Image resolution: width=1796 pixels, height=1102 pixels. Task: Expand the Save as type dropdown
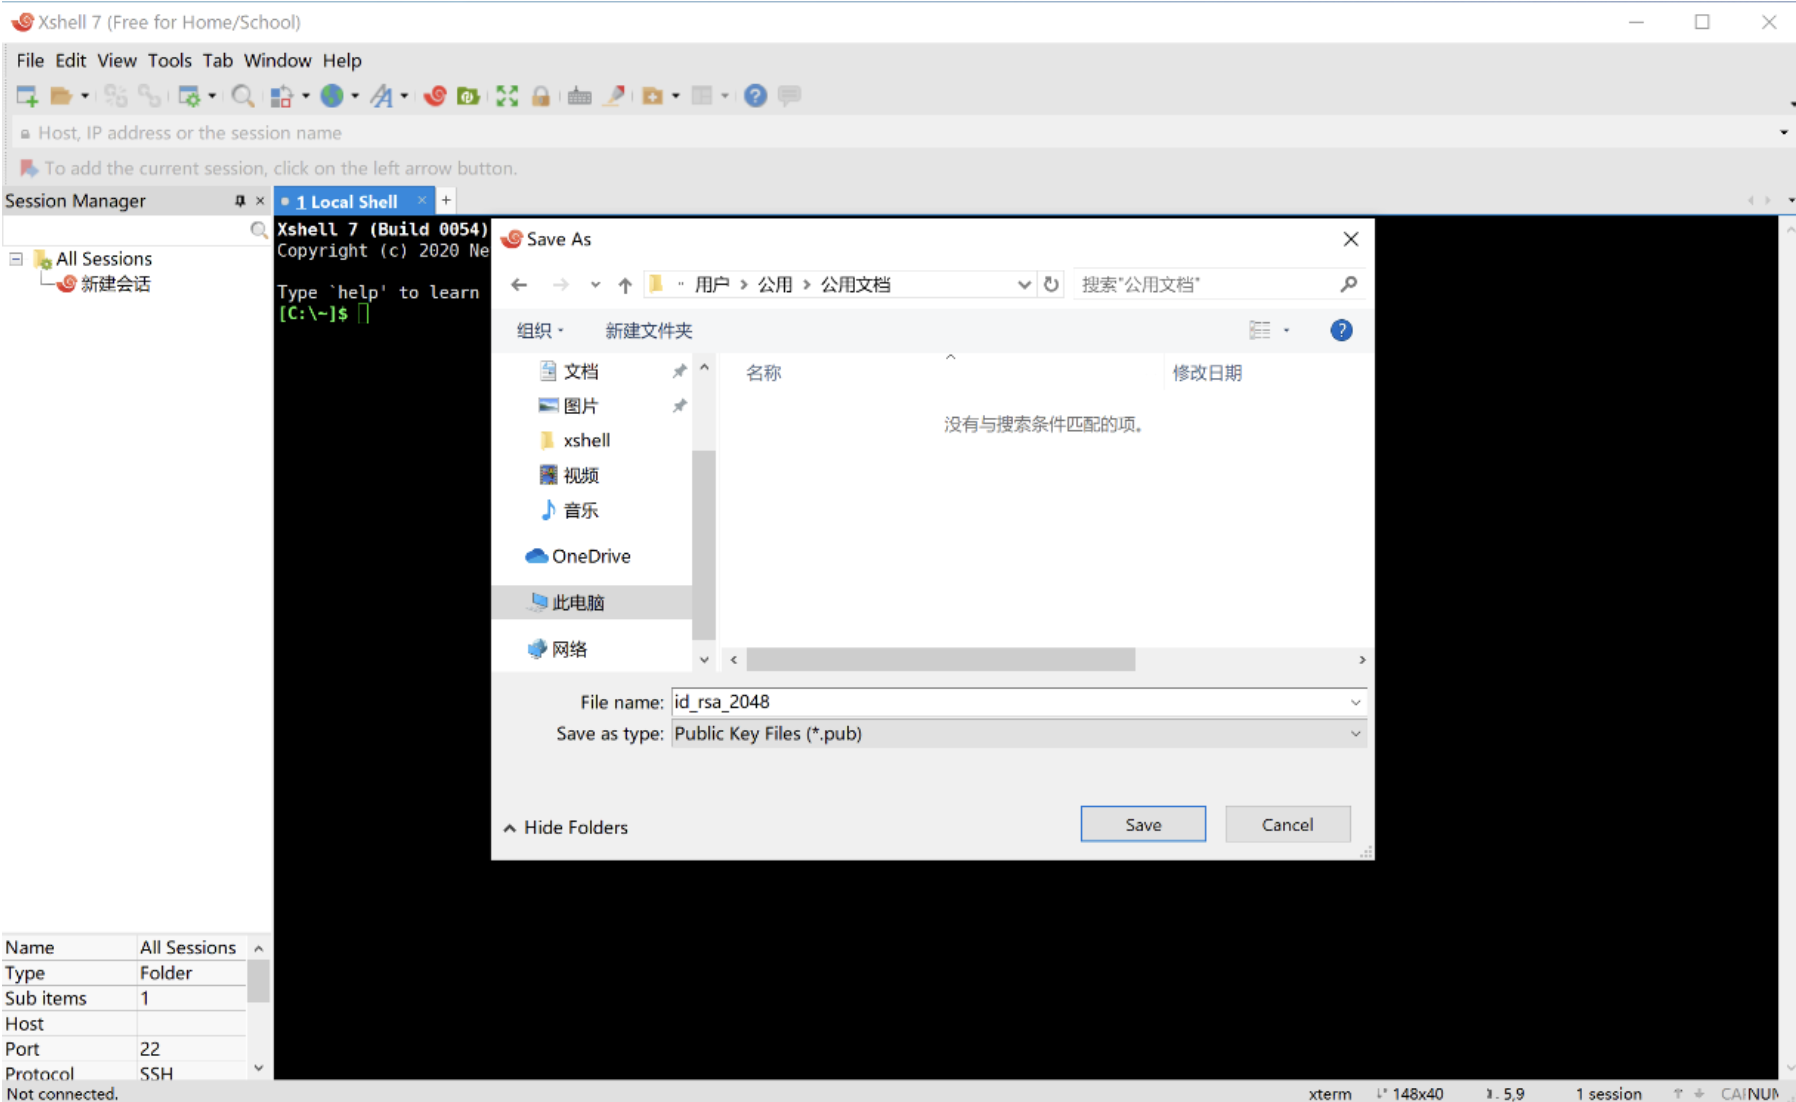tap(1355, 734)
